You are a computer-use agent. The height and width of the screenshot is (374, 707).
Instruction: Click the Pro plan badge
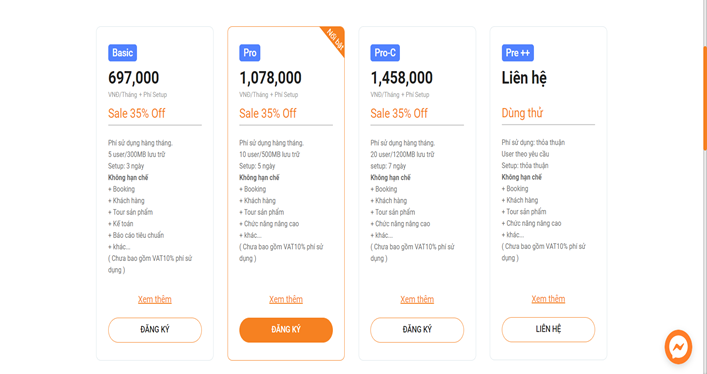(x=249, y=53)
